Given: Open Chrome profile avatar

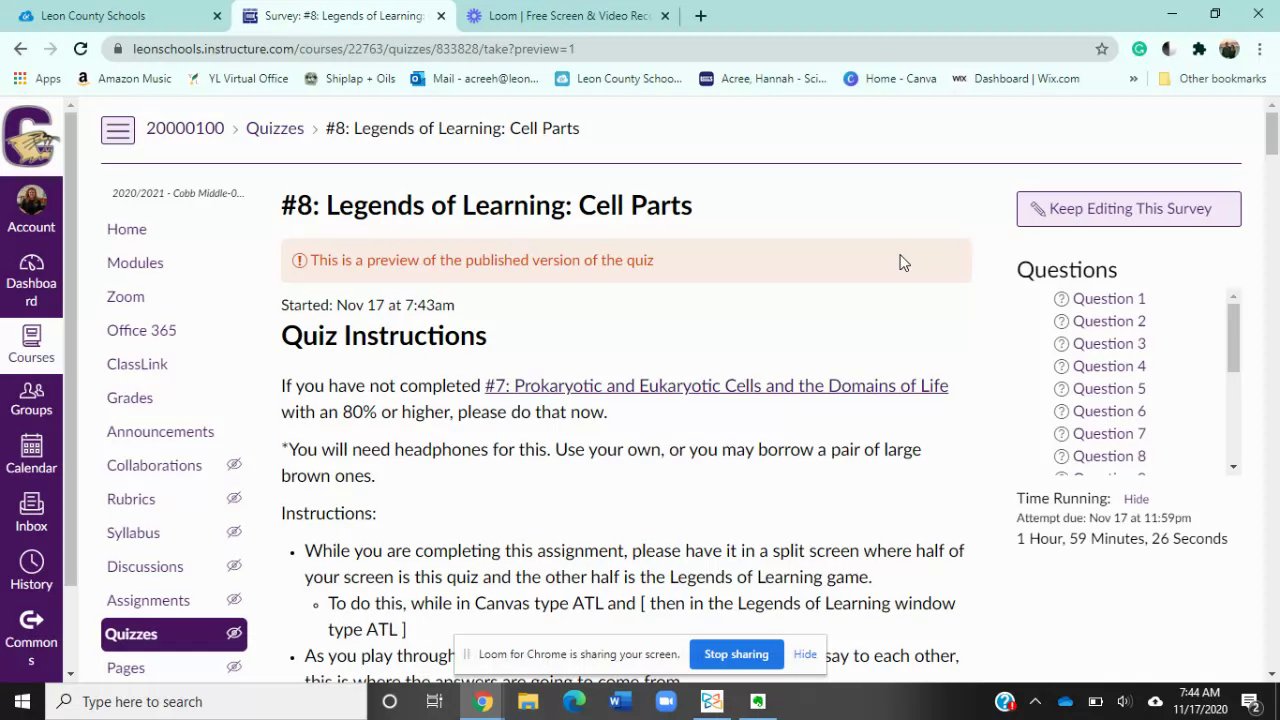Looking at the screenshot, I should point(1229,48).
